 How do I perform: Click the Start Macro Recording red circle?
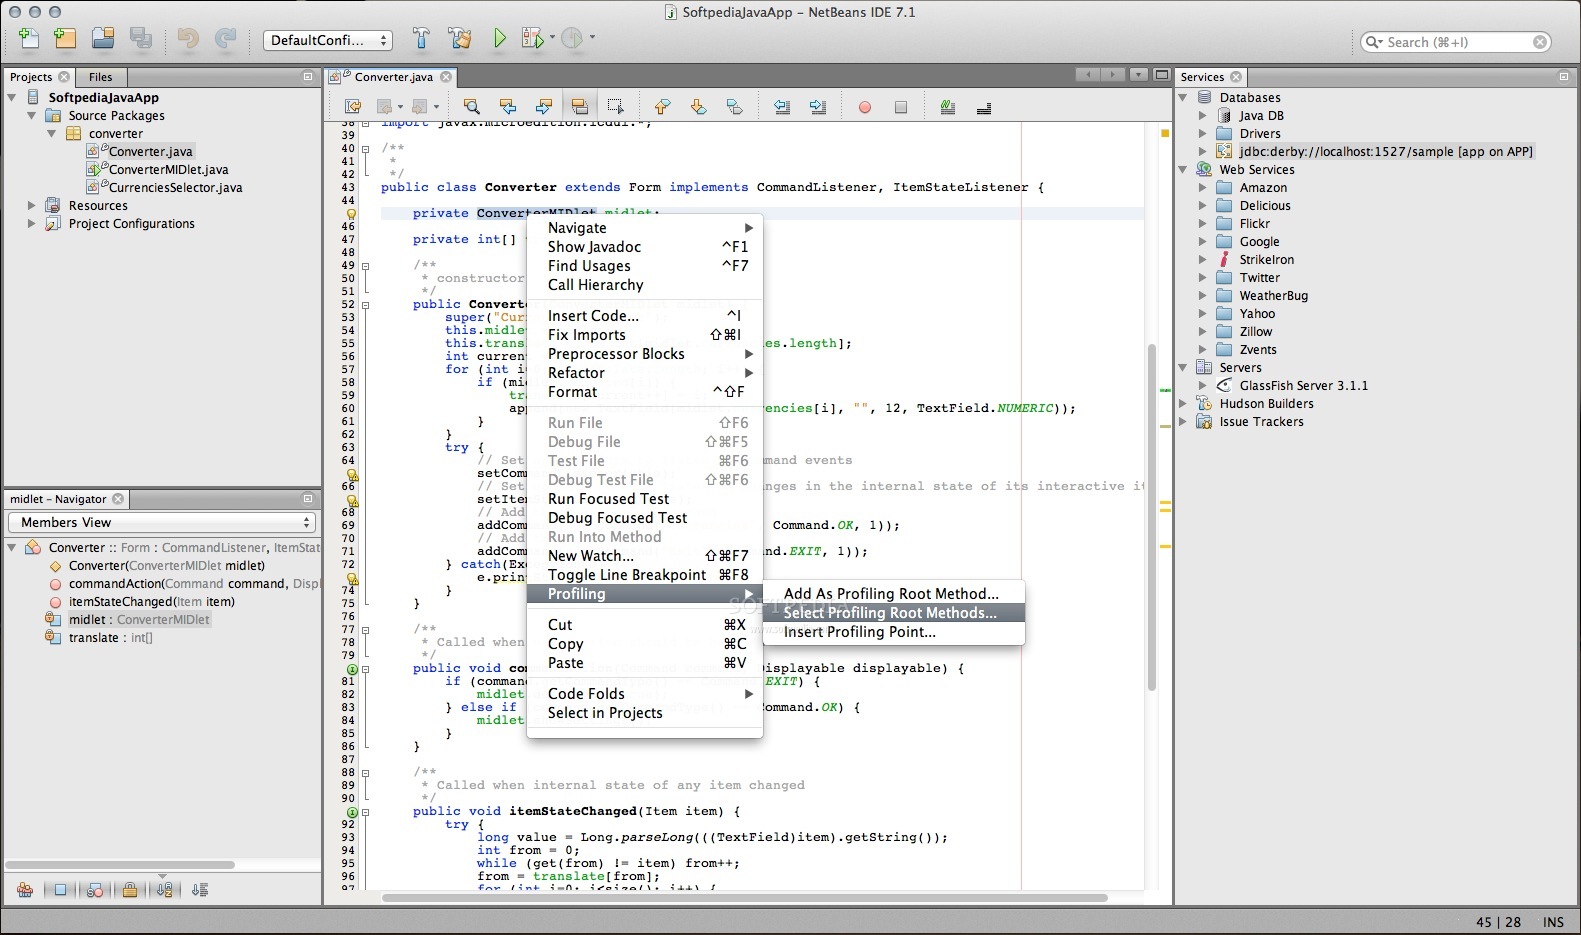[865, 107]
